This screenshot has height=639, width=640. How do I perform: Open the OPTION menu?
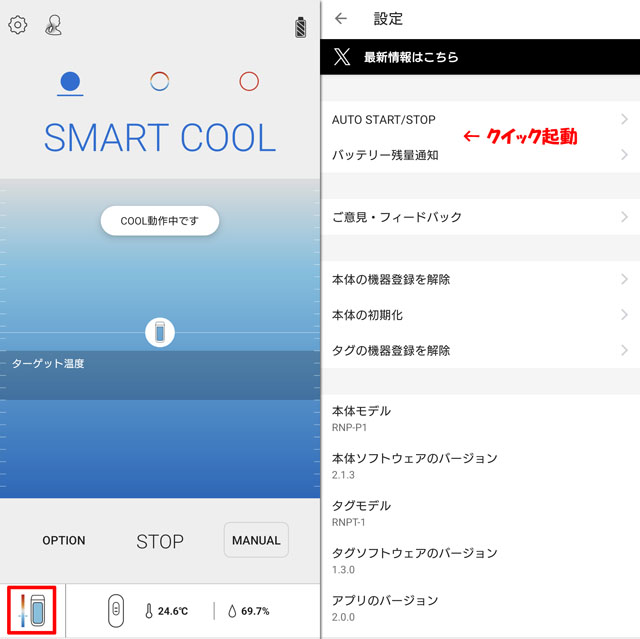[x=64, y=540]
